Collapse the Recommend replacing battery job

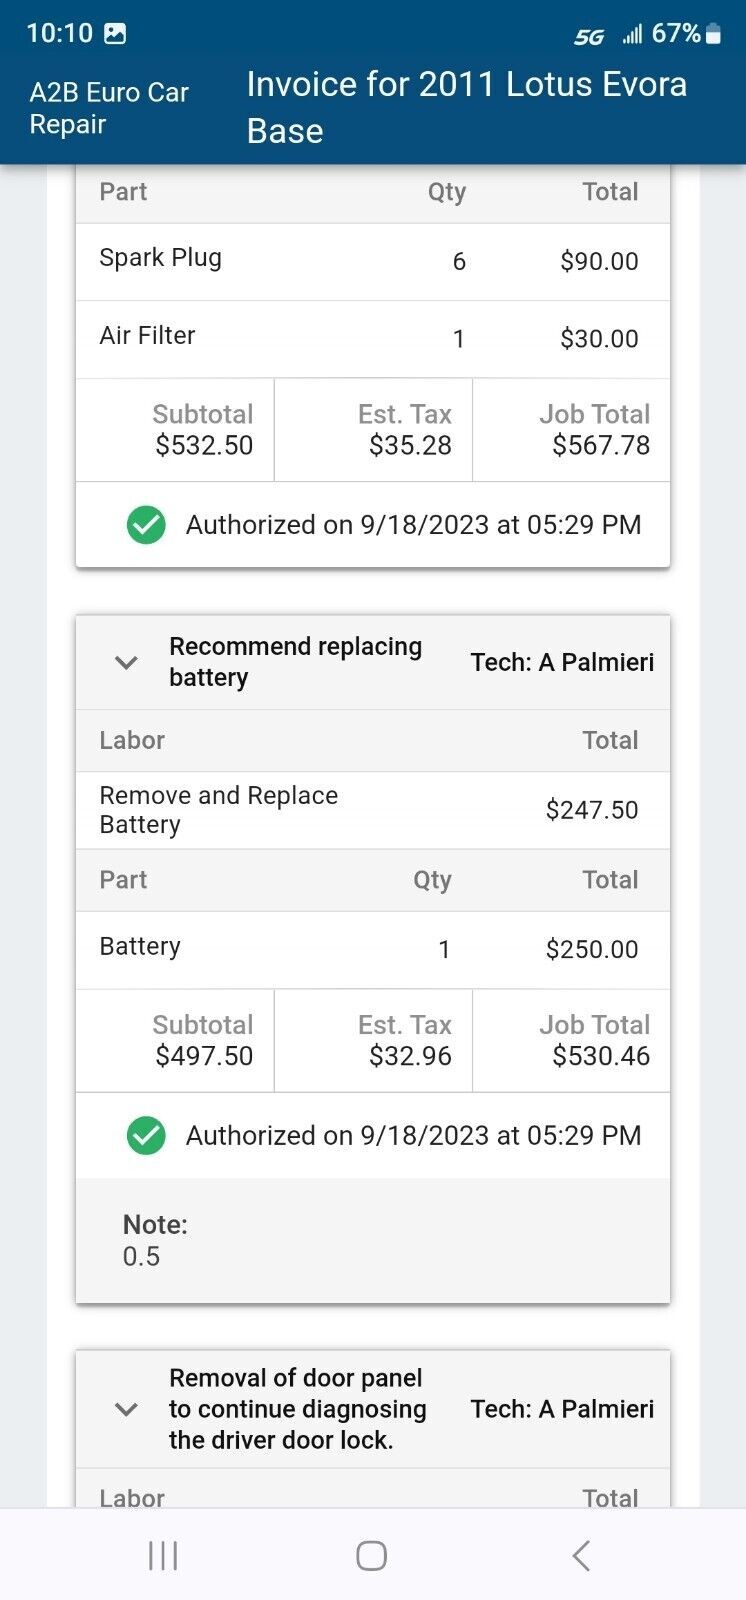(x=126, y=662)
